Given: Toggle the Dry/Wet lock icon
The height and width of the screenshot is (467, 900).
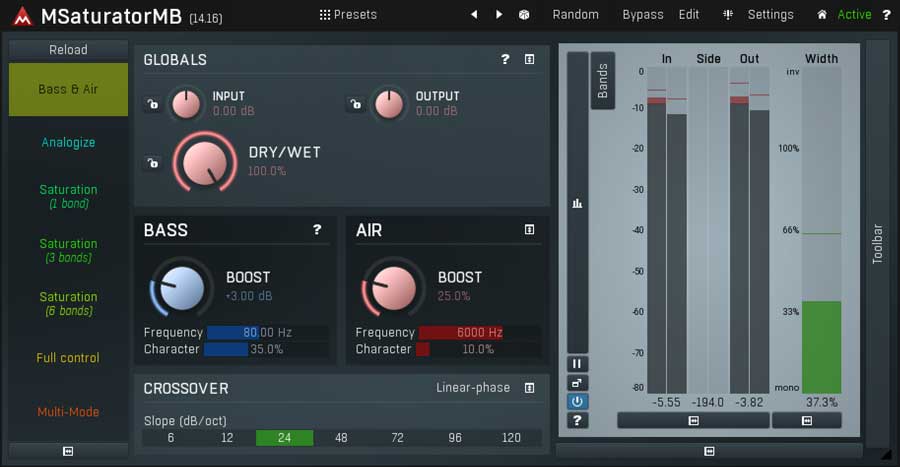Looking at the screenshot, I should pyautogui.click(x=152, y=163).
